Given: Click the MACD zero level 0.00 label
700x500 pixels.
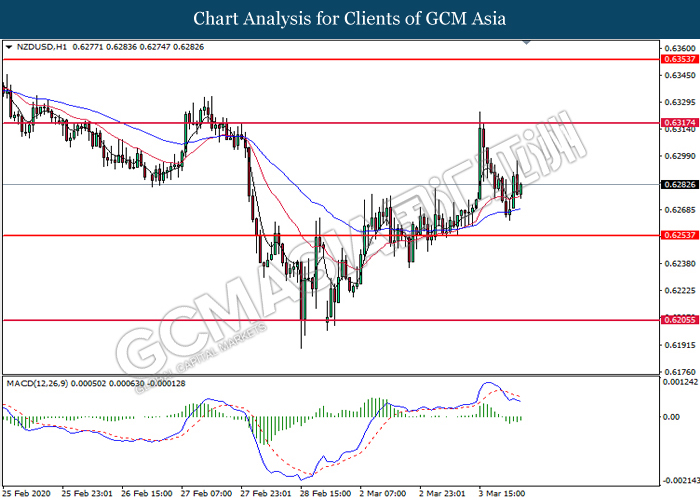Looking at the screenshot, I should point(672,417).
